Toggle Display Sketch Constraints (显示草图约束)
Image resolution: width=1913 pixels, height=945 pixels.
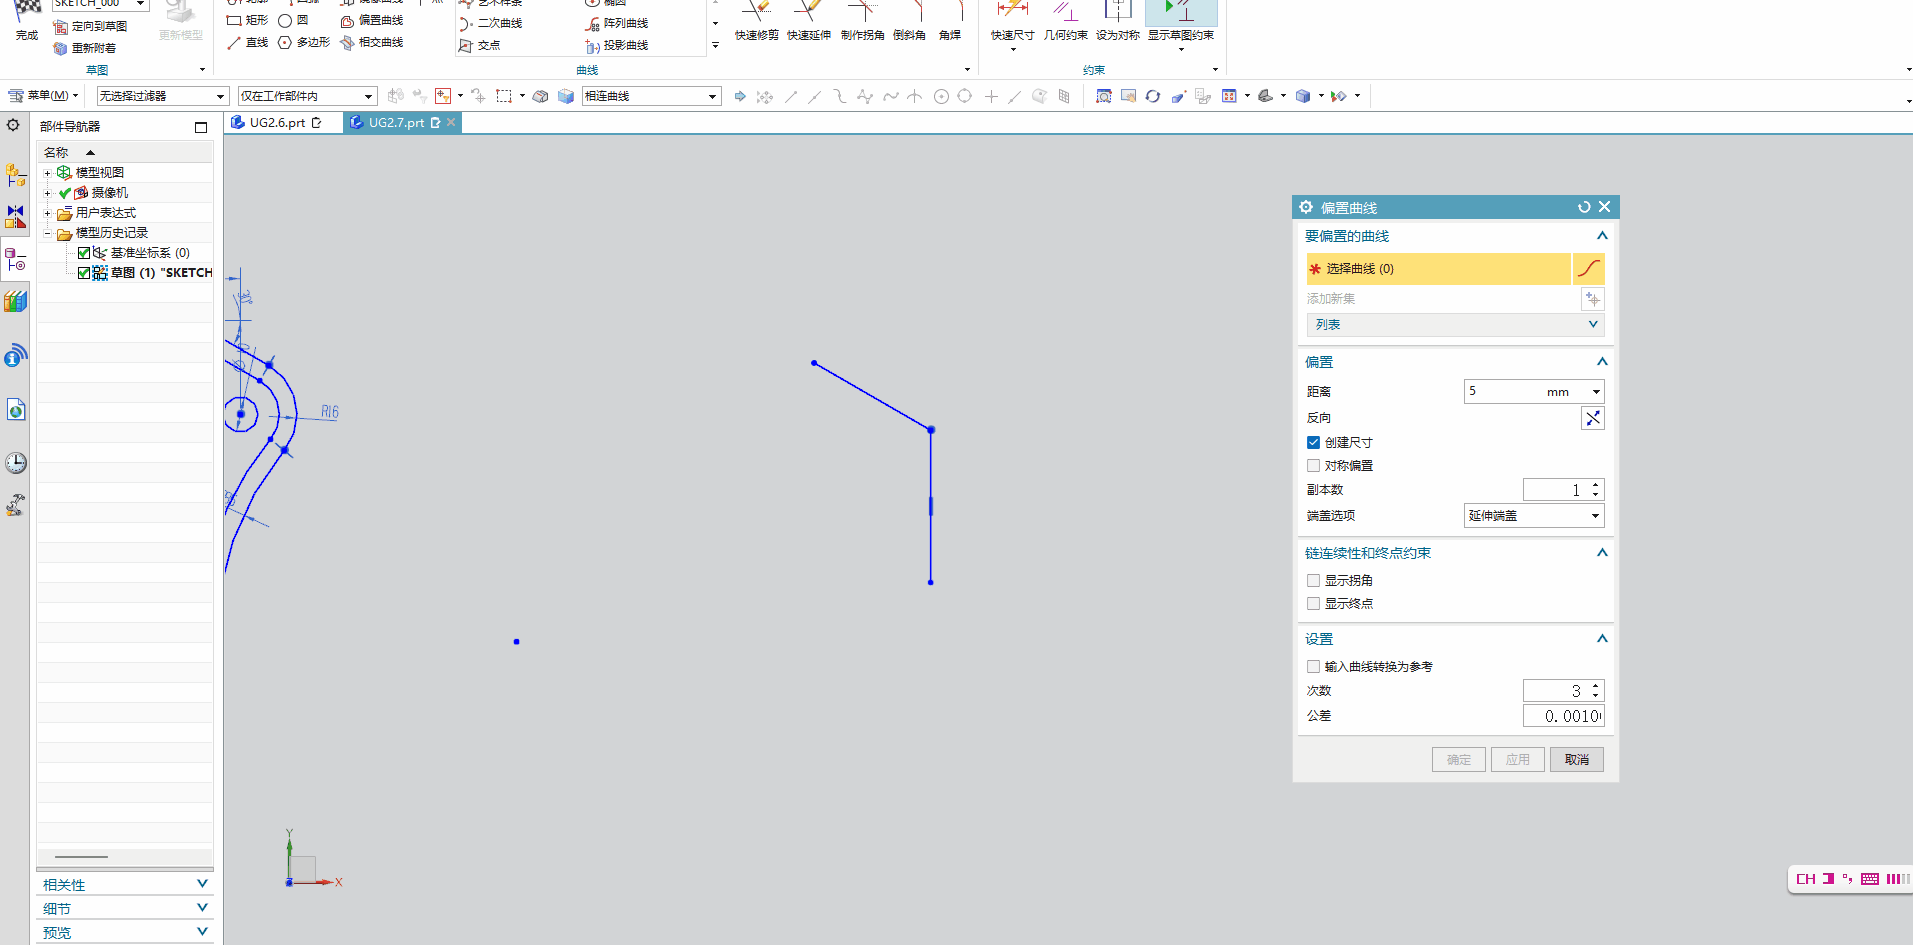coord(1181,20)
